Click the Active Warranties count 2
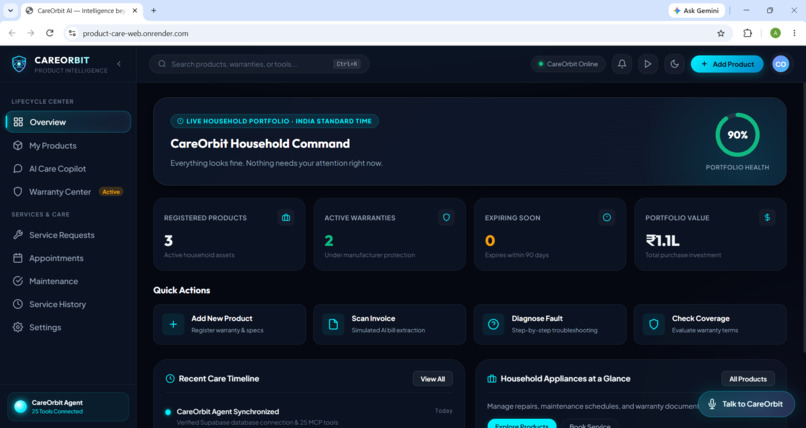This screenshot has height=428, width=806. pos(329,240)
